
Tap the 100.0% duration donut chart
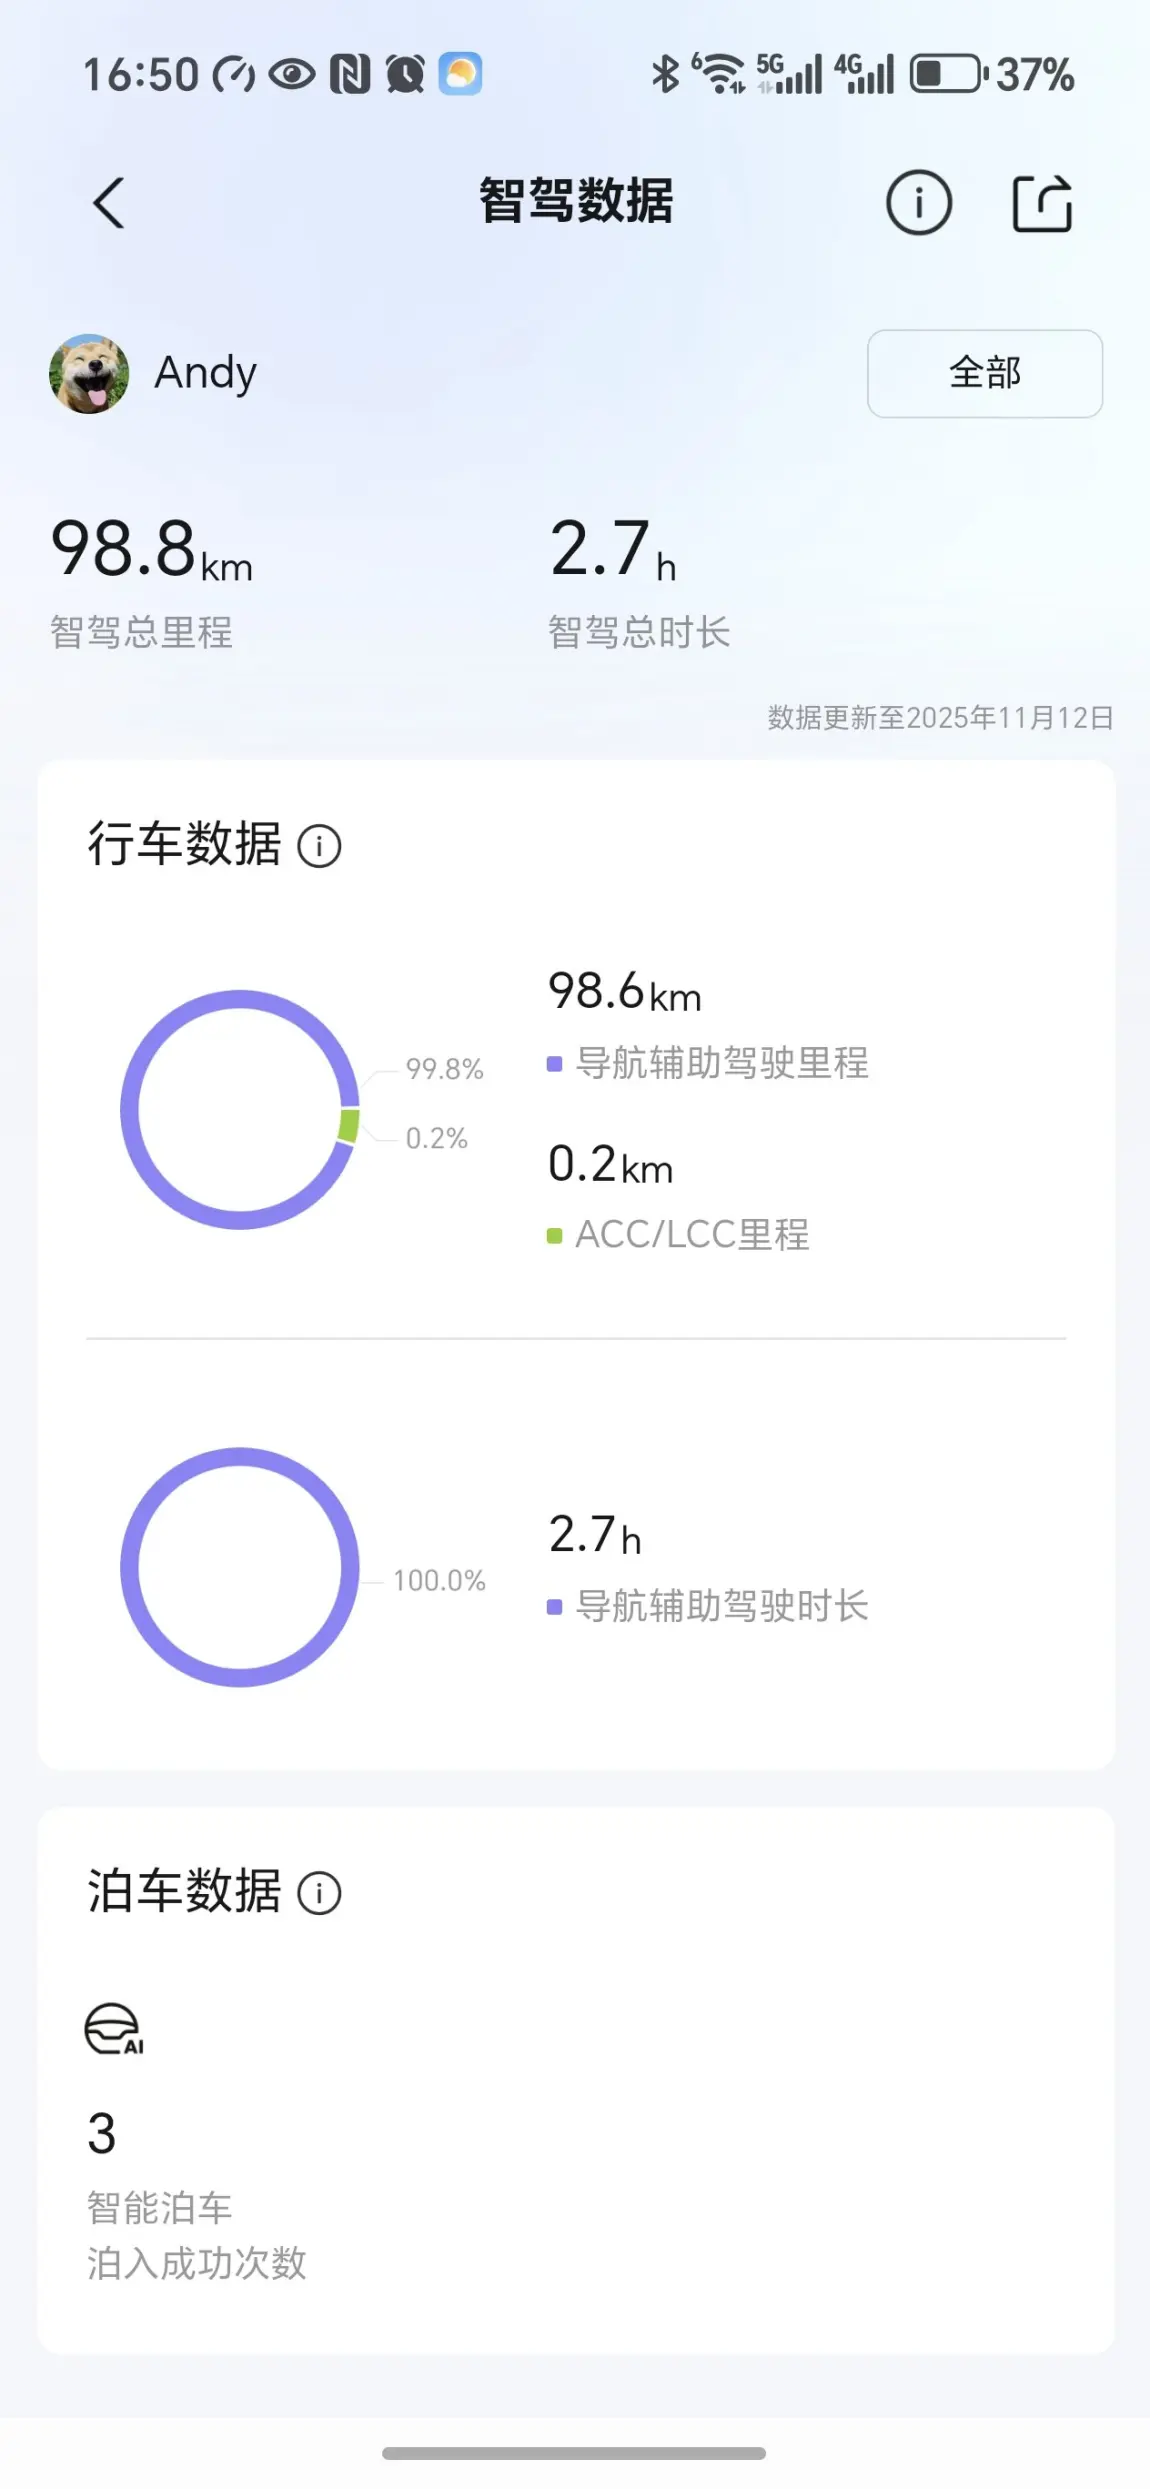point(128,1567)
